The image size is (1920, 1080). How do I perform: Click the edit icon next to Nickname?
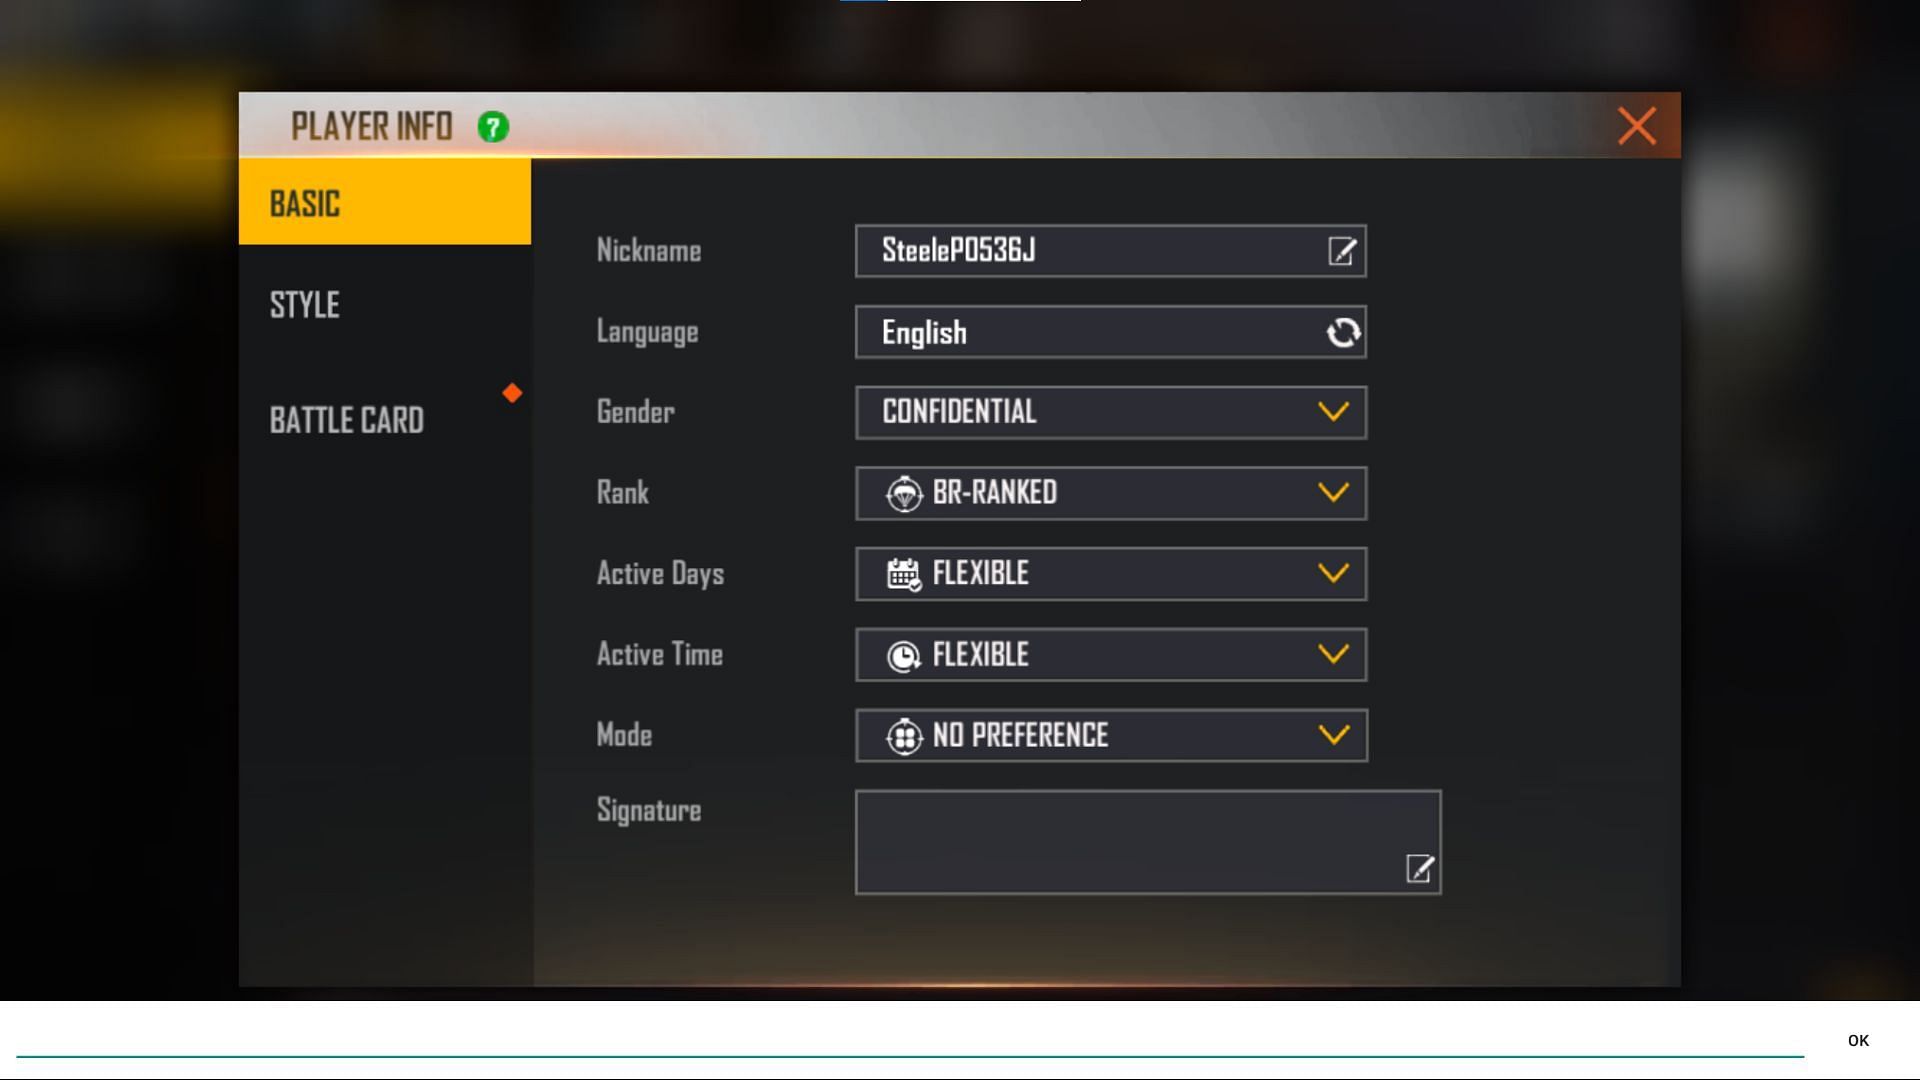[1342, 251]
